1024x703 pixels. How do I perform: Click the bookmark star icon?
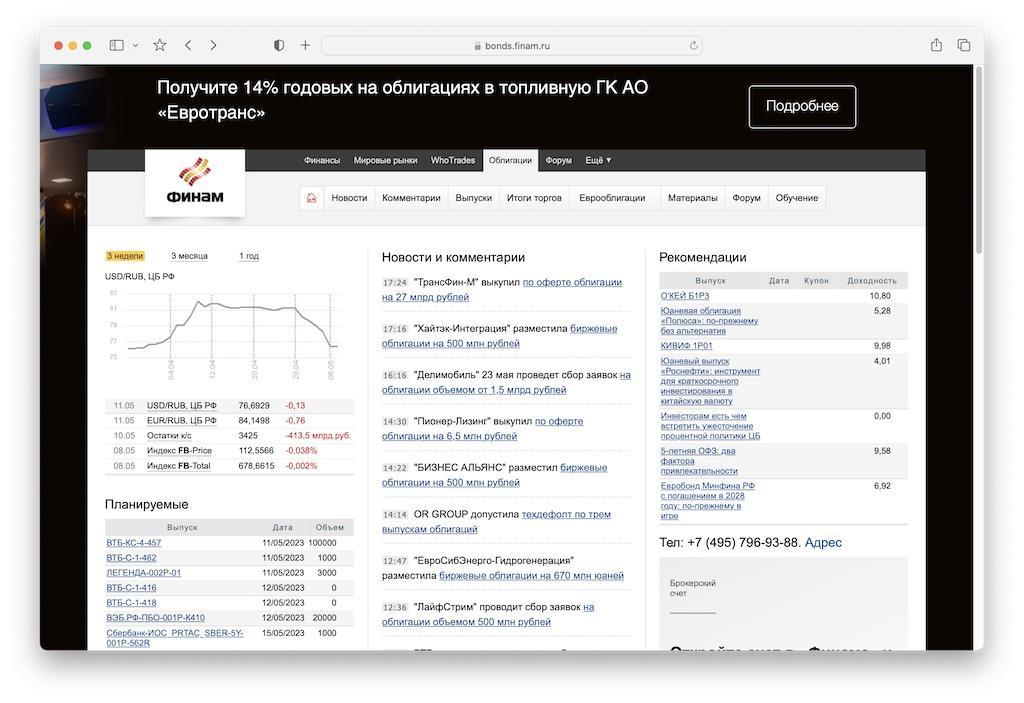pyautogui.click(x=160, y=45)
